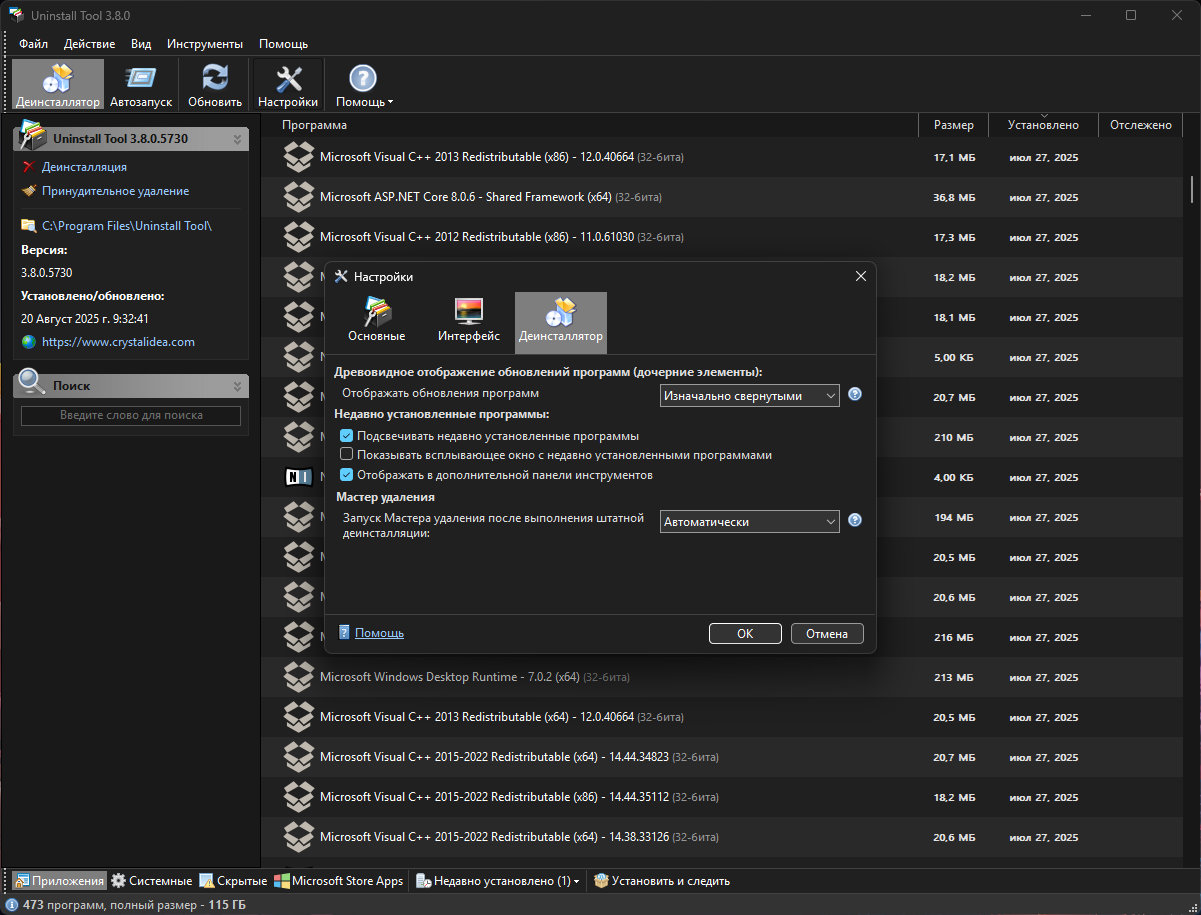Open Настройки wrench toolbar icon
Viewport: 1201px width, 915px height.
[x=288, y=79]
